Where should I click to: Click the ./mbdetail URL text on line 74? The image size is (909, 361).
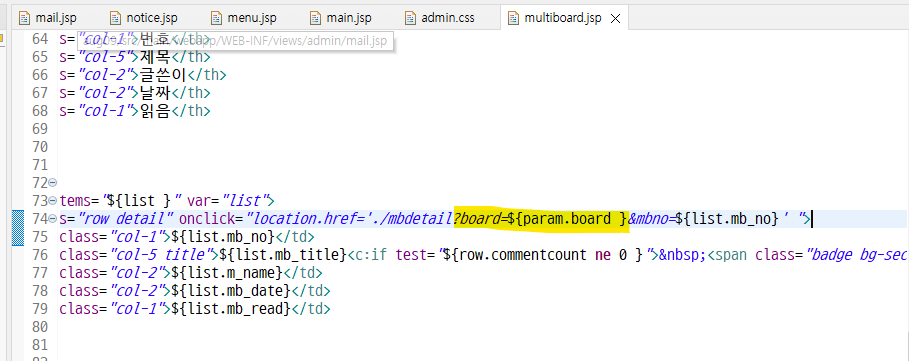[413, 219]
